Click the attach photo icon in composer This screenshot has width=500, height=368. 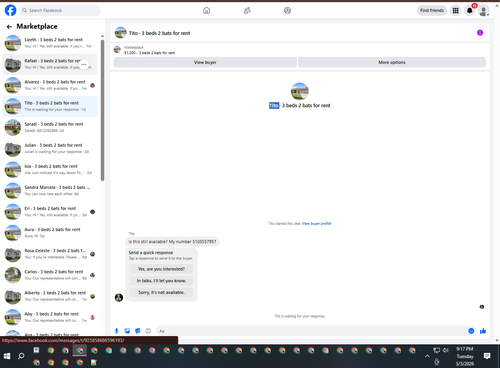[x=127, y=331]
